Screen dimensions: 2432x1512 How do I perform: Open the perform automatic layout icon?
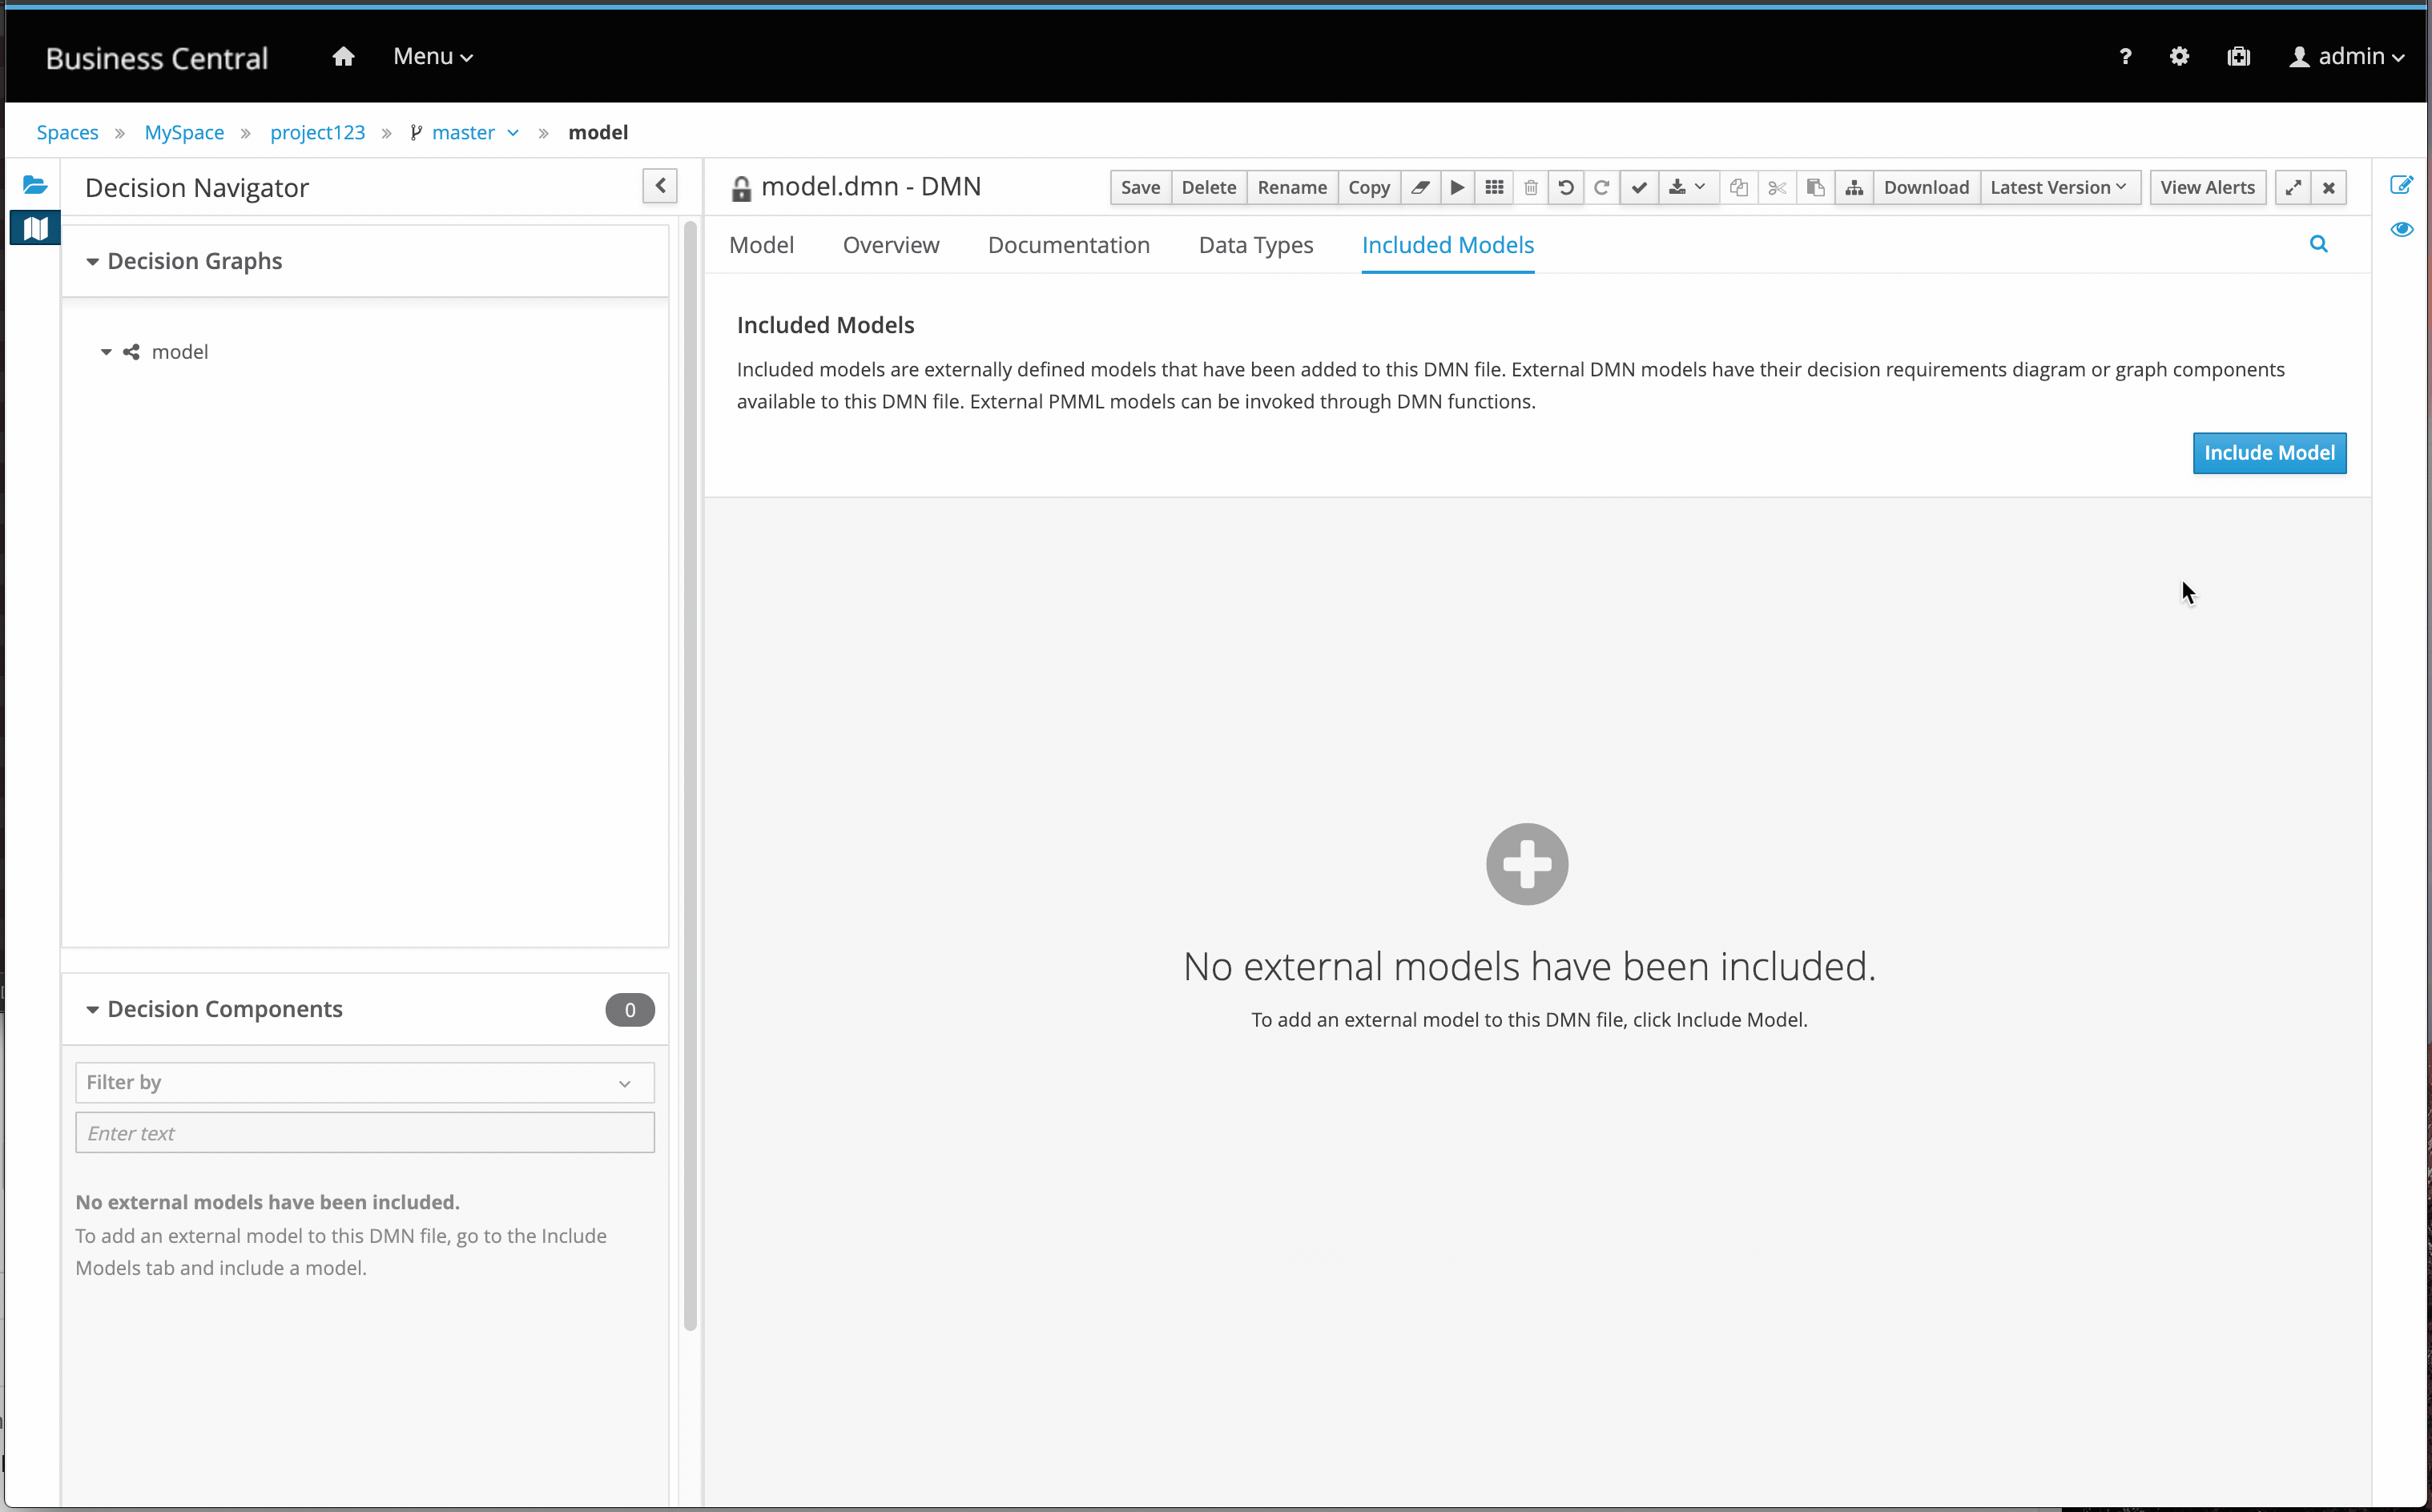tap(1854, 187)
